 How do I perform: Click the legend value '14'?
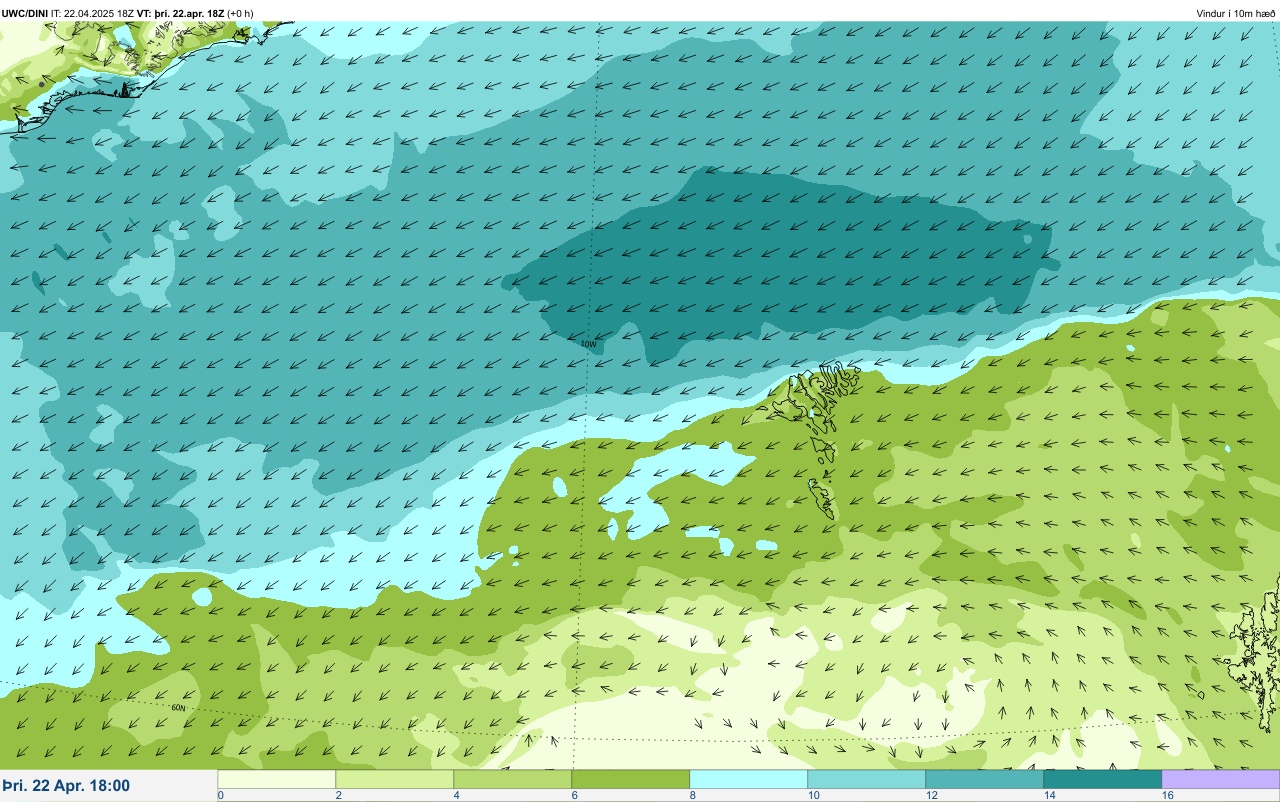coord(1050,795)
